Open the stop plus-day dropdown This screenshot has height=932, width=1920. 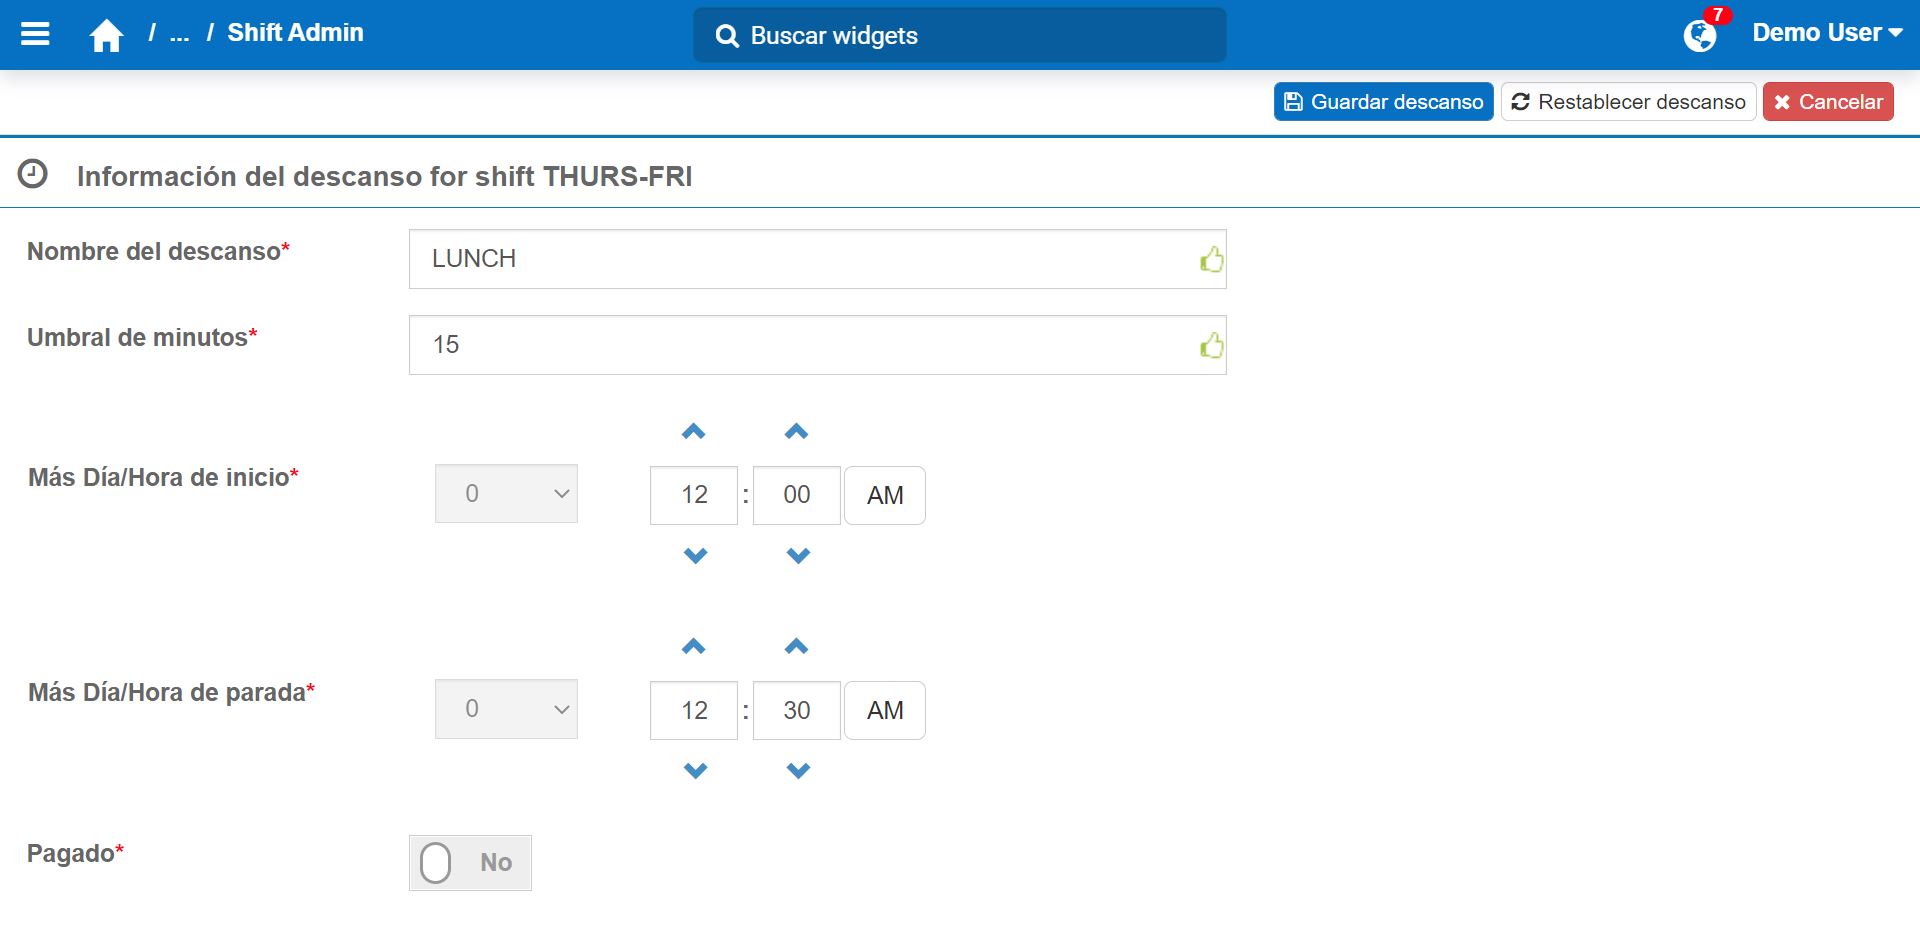coord(506,709)
